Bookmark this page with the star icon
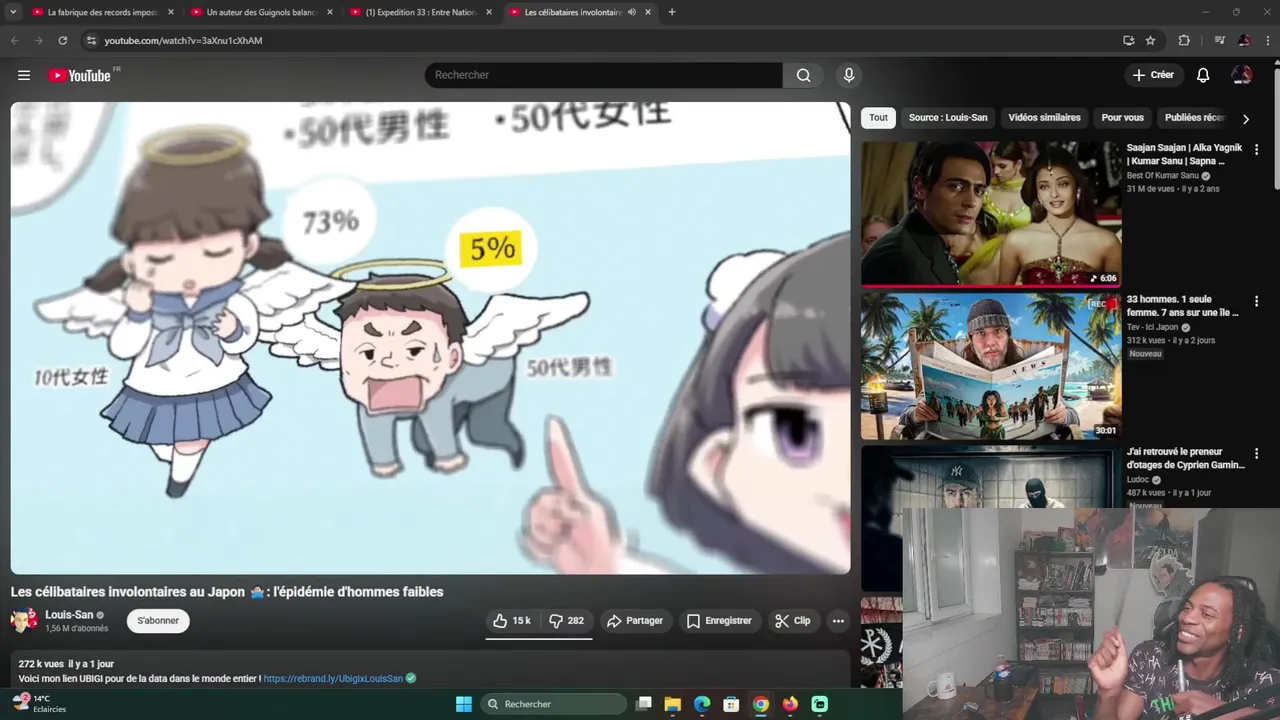The image size is (1280, 720). (1150, 40)
